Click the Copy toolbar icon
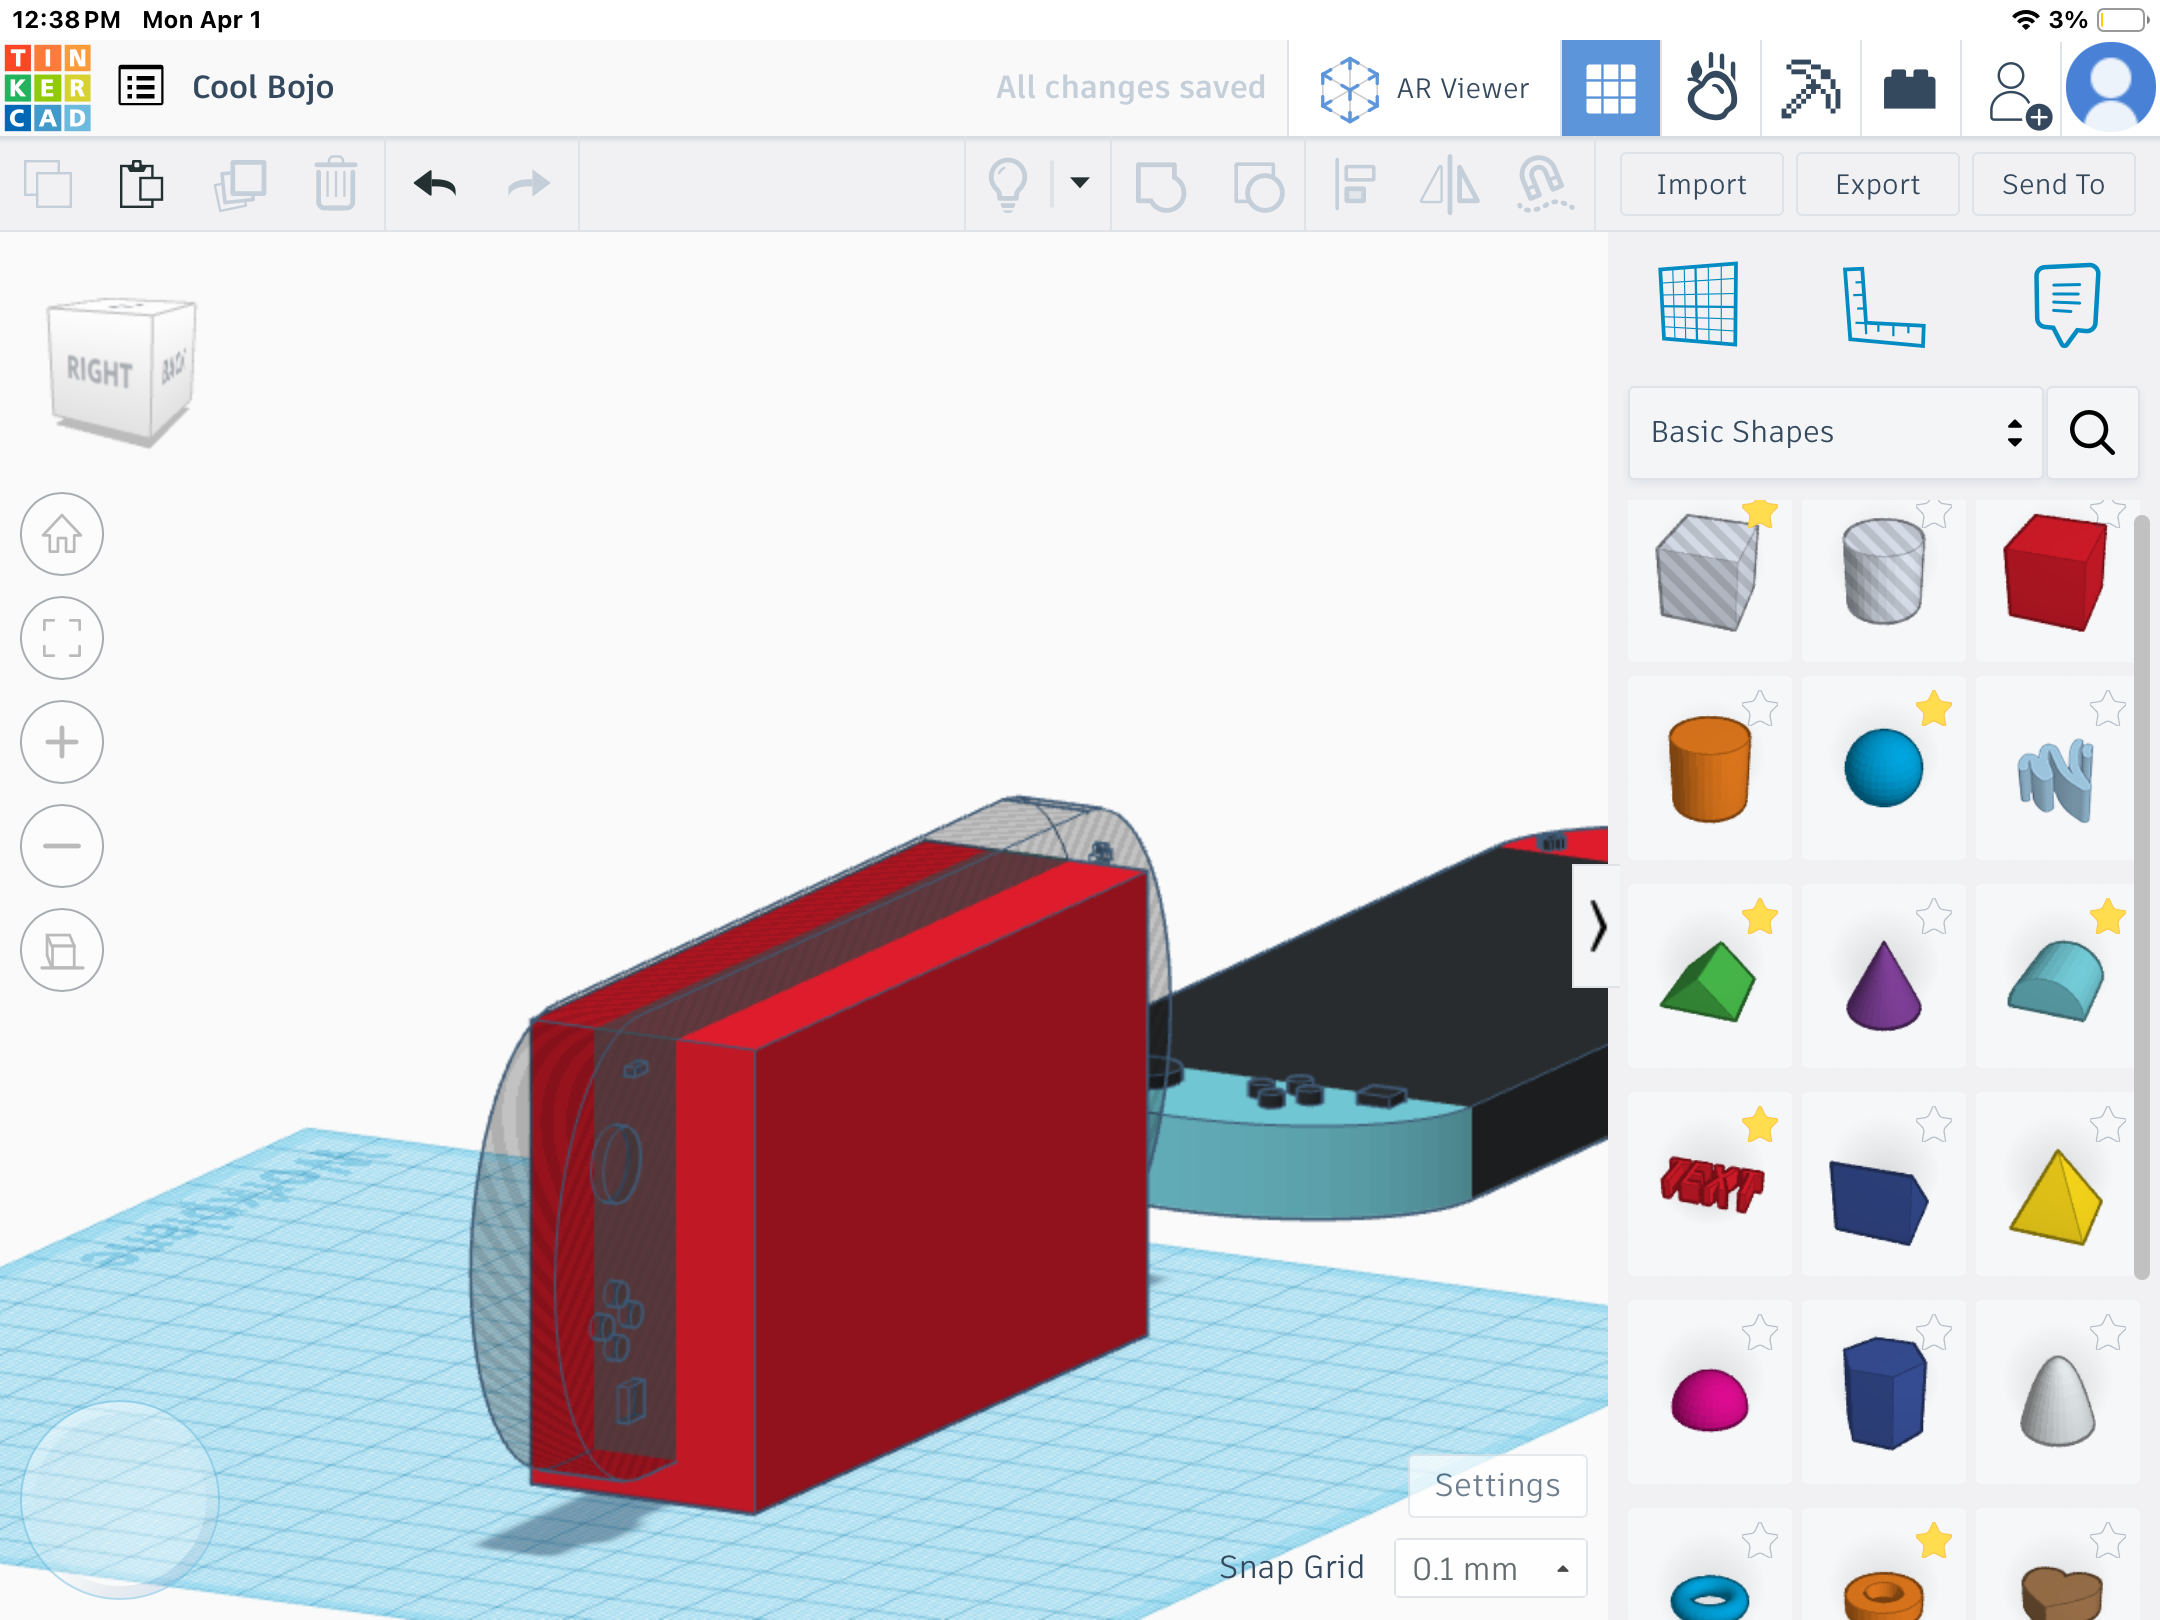The image size is (2160, 1620). 48,184
